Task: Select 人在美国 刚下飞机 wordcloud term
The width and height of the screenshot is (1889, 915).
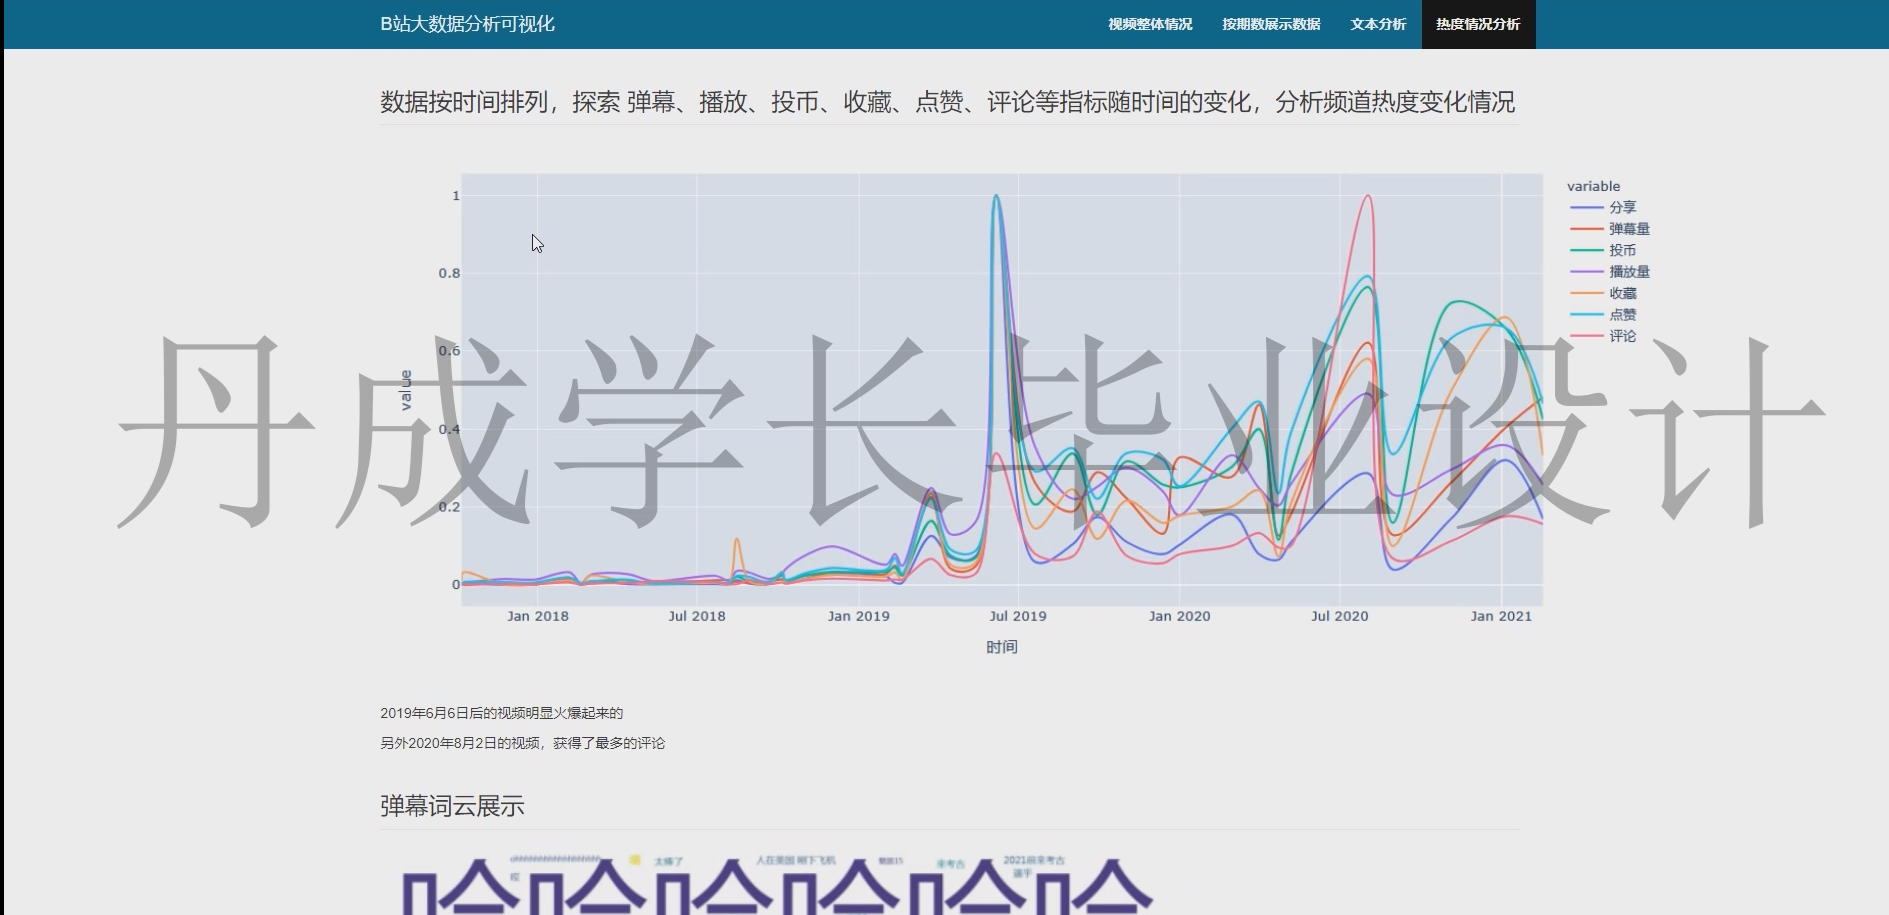Action: (797, 858)
